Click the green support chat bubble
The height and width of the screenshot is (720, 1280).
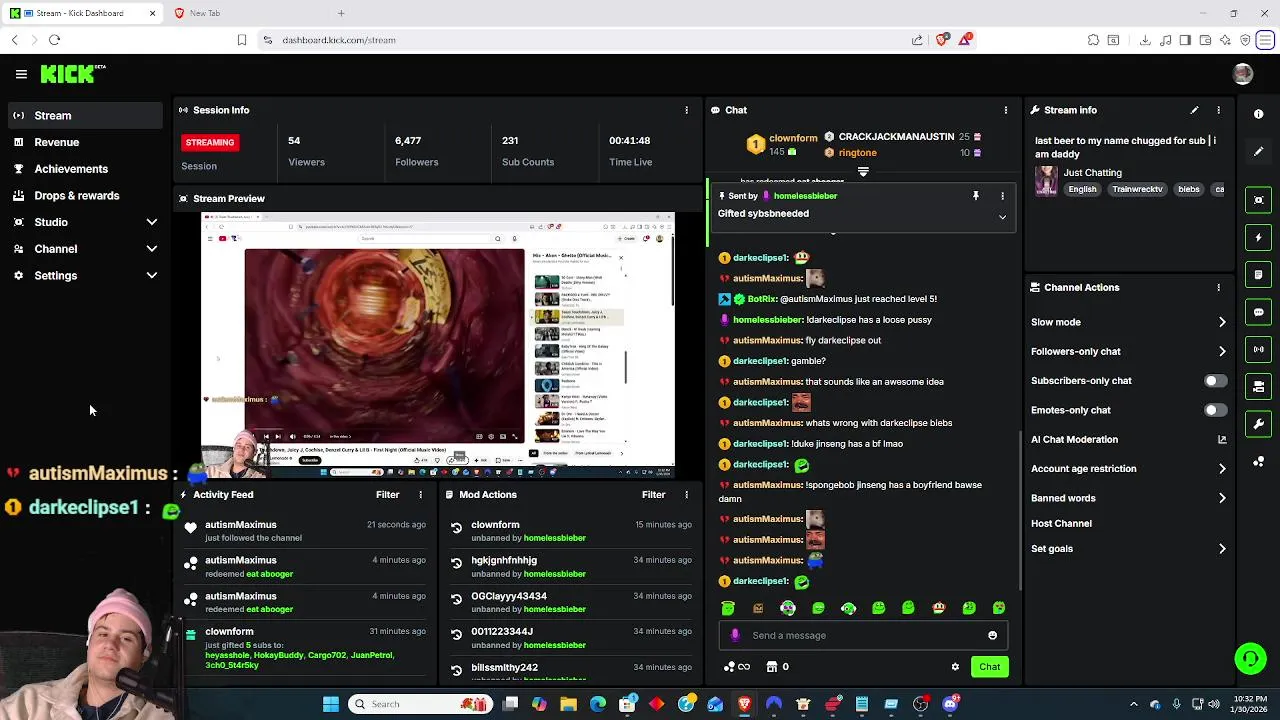tap(1250, 658)
